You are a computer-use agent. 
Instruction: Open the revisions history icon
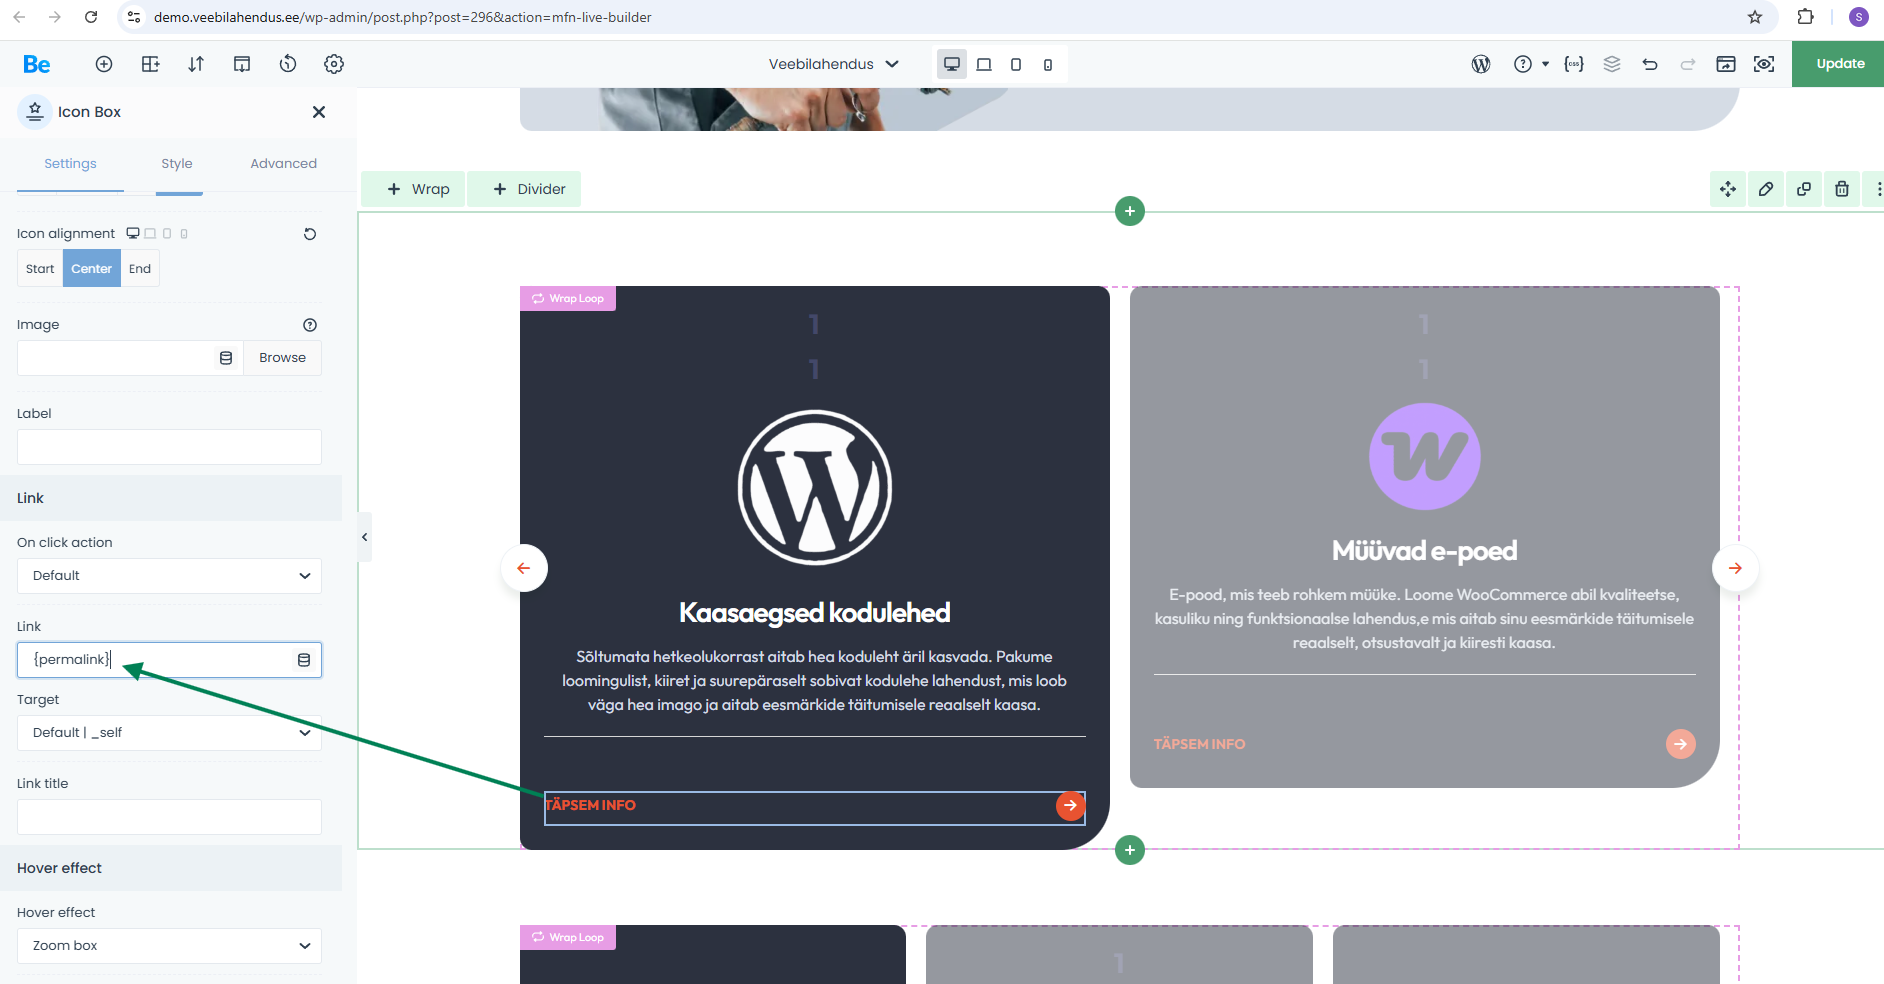288,64
